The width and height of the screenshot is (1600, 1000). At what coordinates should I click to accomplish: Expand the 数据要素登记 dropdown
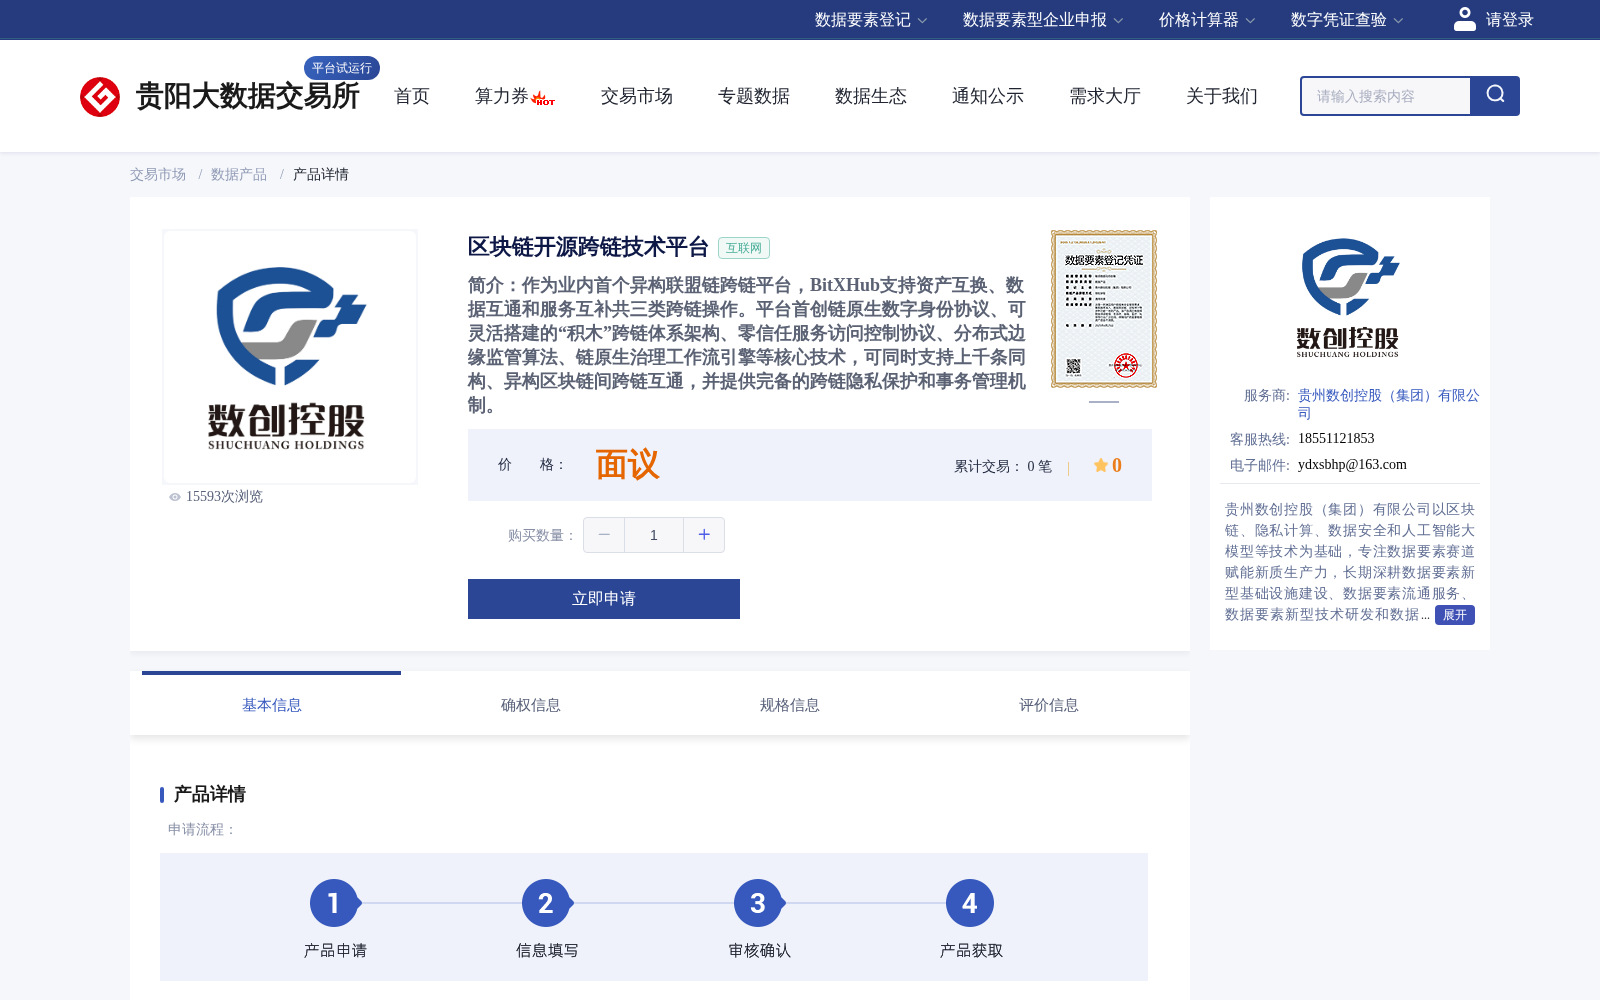(x=871, y=20)
